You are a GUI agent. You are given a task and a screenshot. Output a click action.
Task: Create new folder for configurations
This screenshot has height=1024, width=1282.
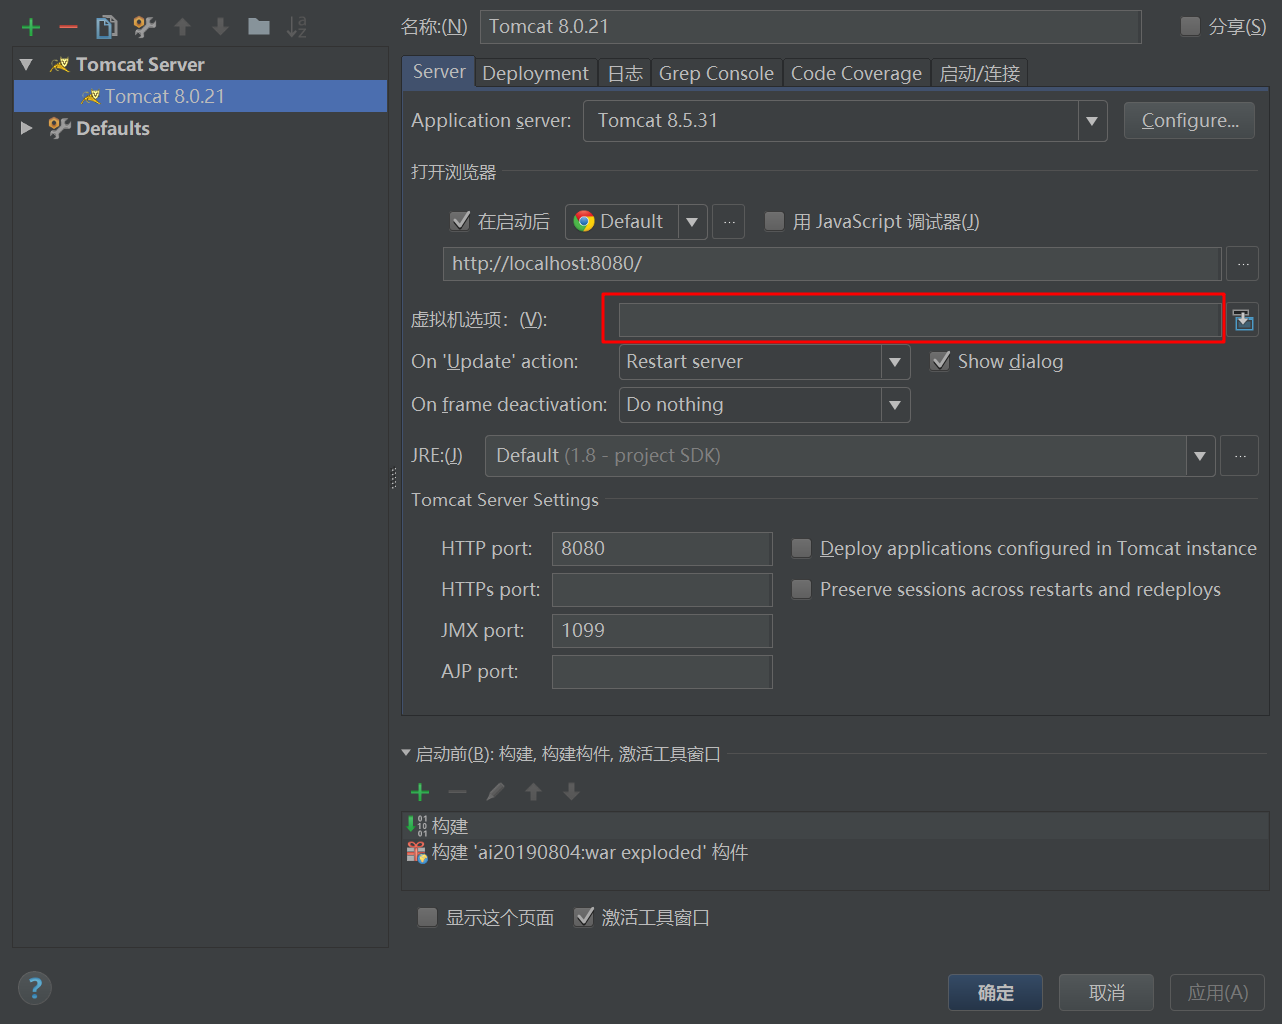259,27
